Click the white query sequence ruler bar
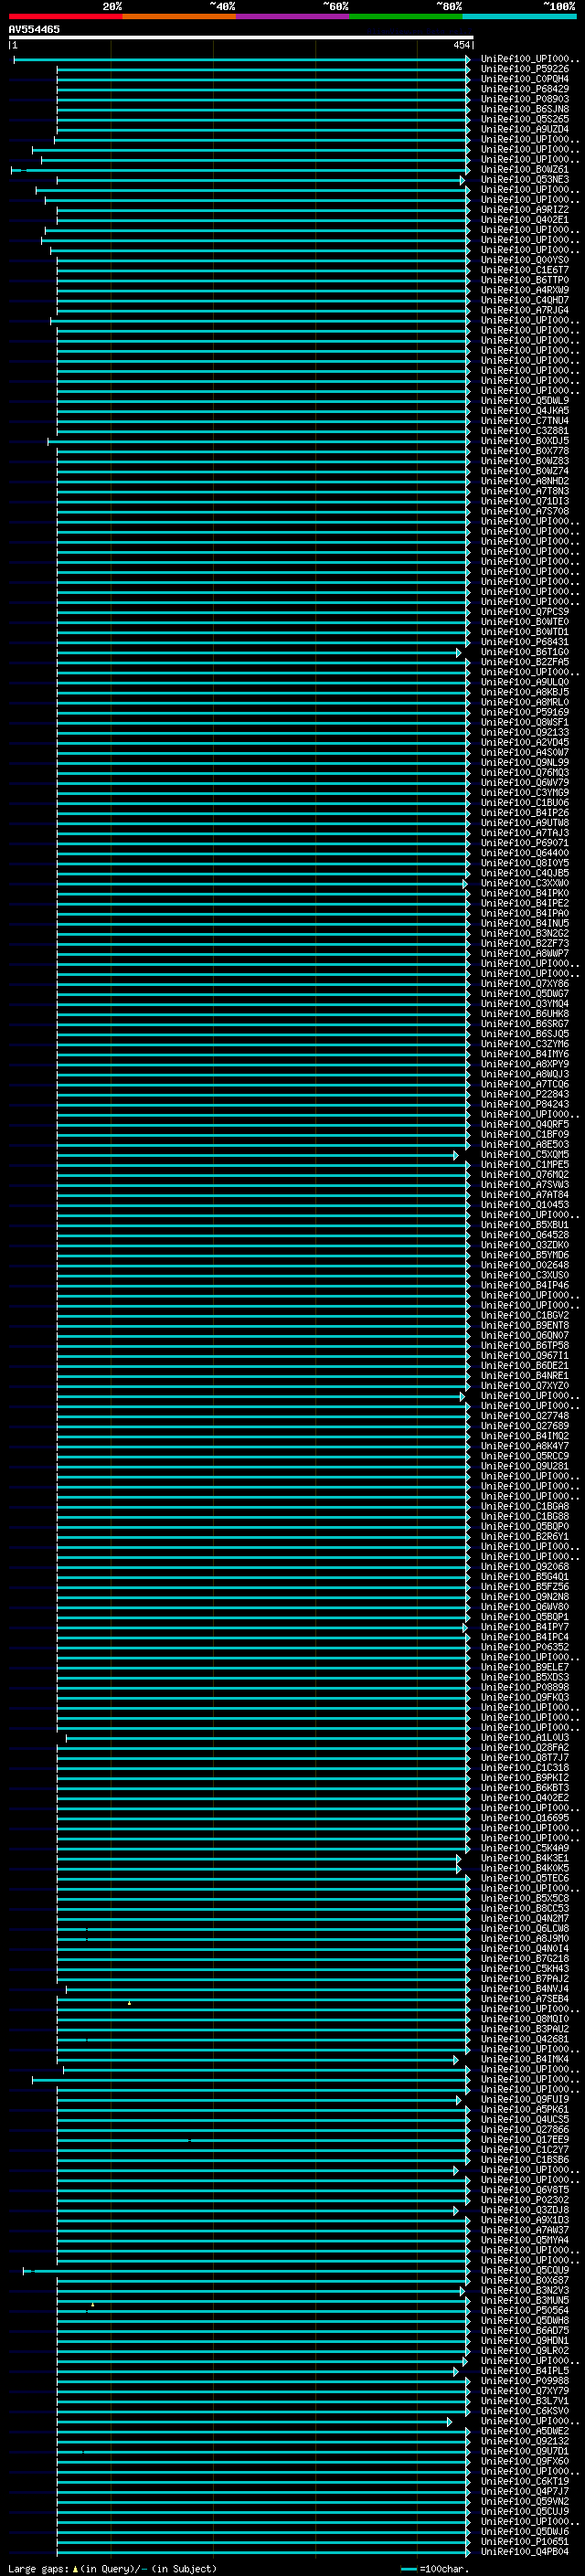This screenshot has width=585, height=2576. point(240,37)
